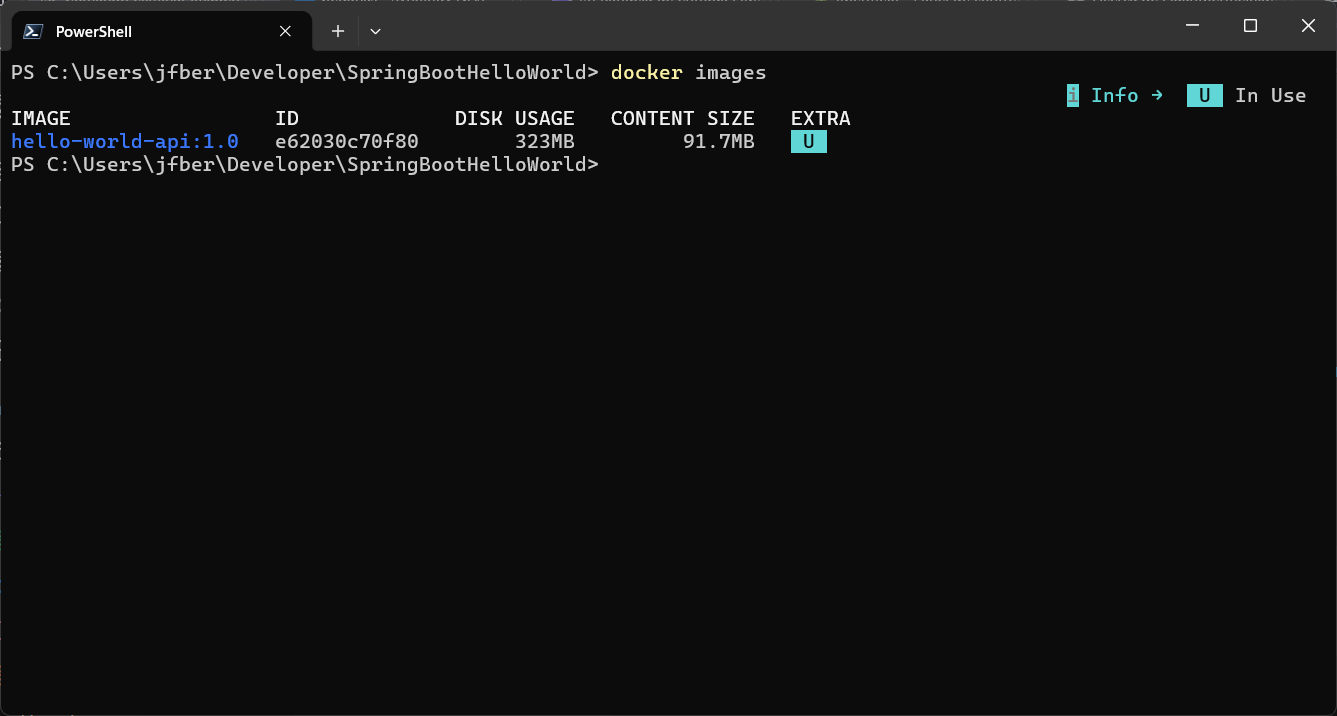Click the 323MB disk usage value
Viewport: 1337px width, 716px height.
(546, 141)
